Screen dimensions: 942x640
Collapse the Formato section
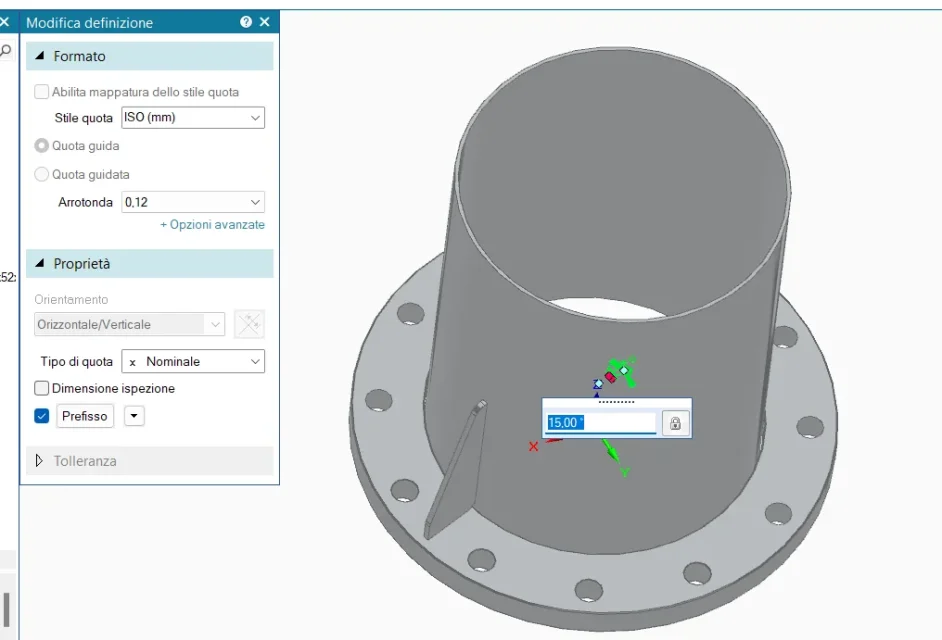pyautogui.click(x=40, y=57)
